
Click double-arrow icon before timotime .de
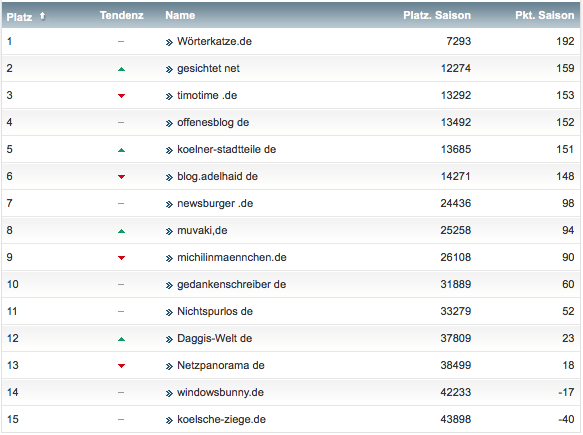169,97
